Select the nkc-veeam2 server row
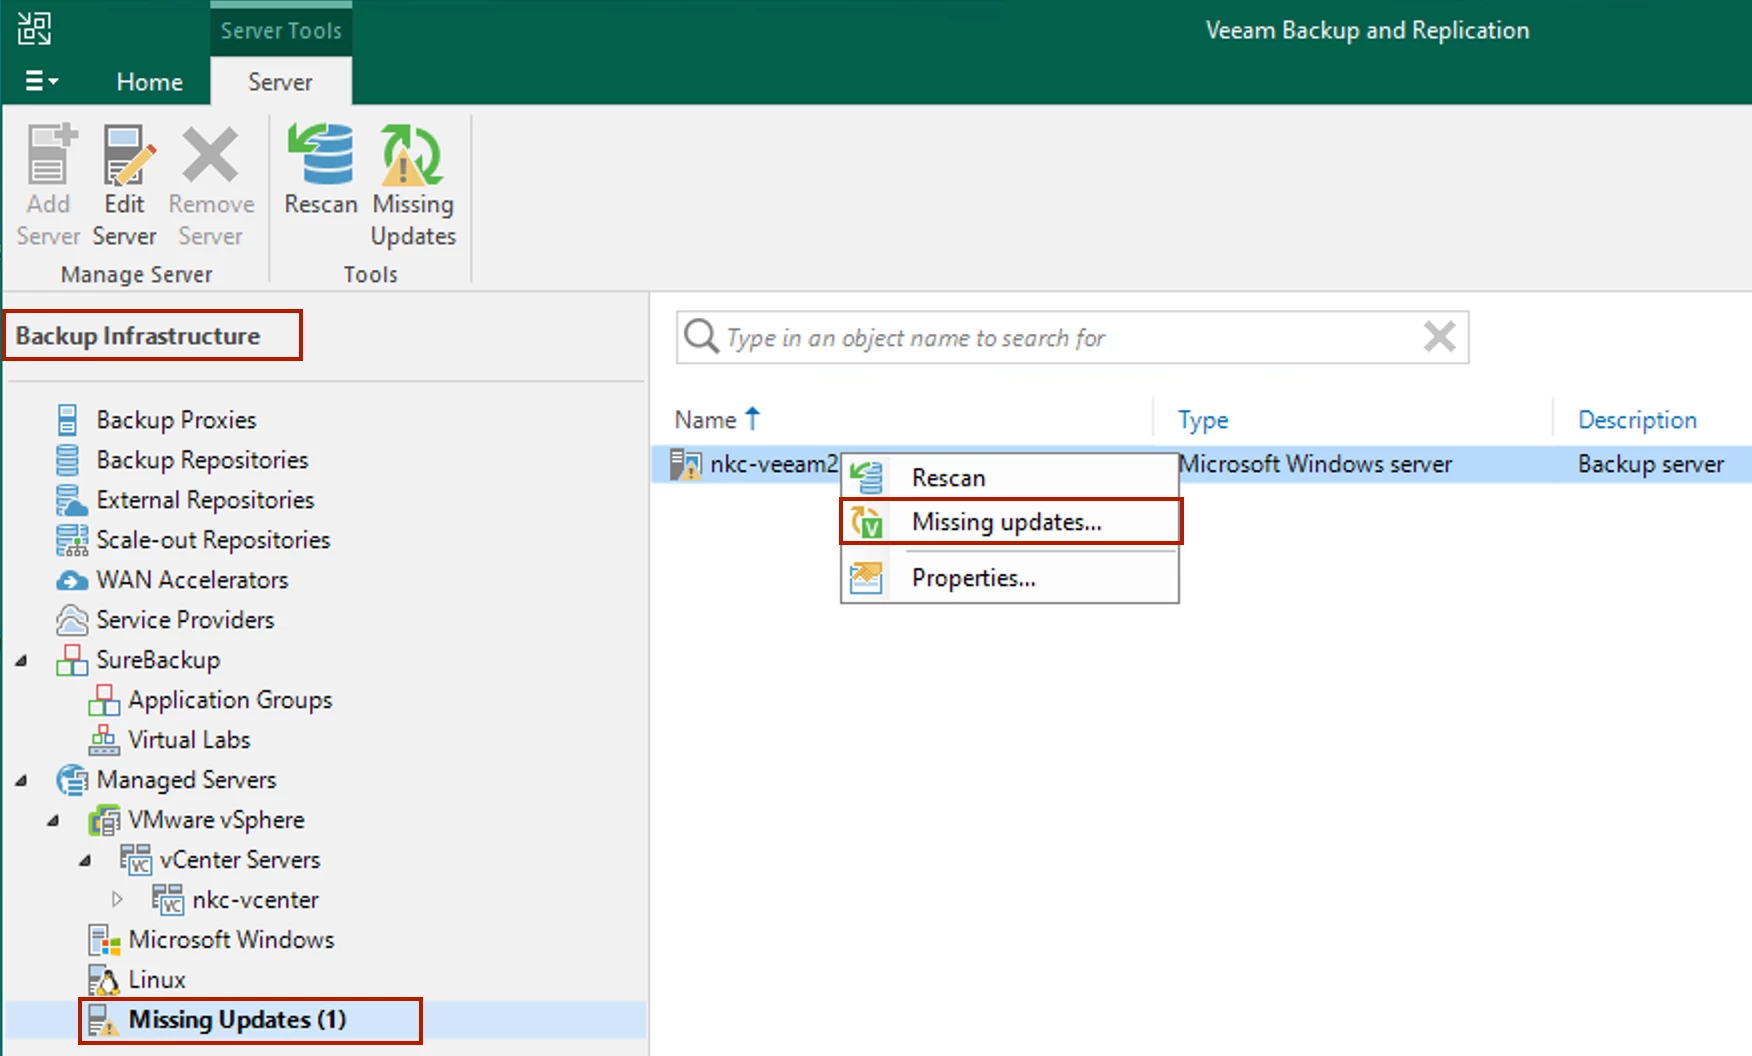 point(1201,464)
